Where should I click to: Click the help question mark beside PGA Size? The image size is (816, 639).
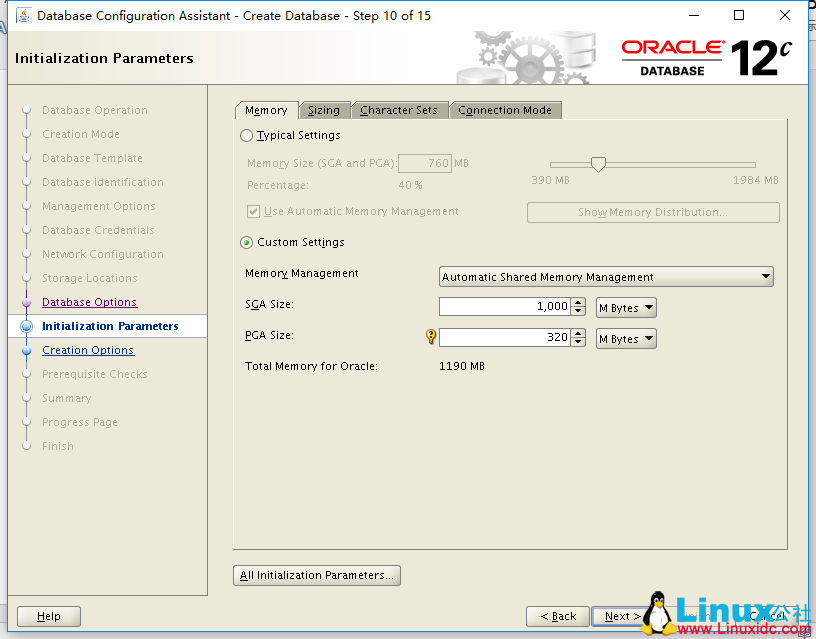coord(430,338)
